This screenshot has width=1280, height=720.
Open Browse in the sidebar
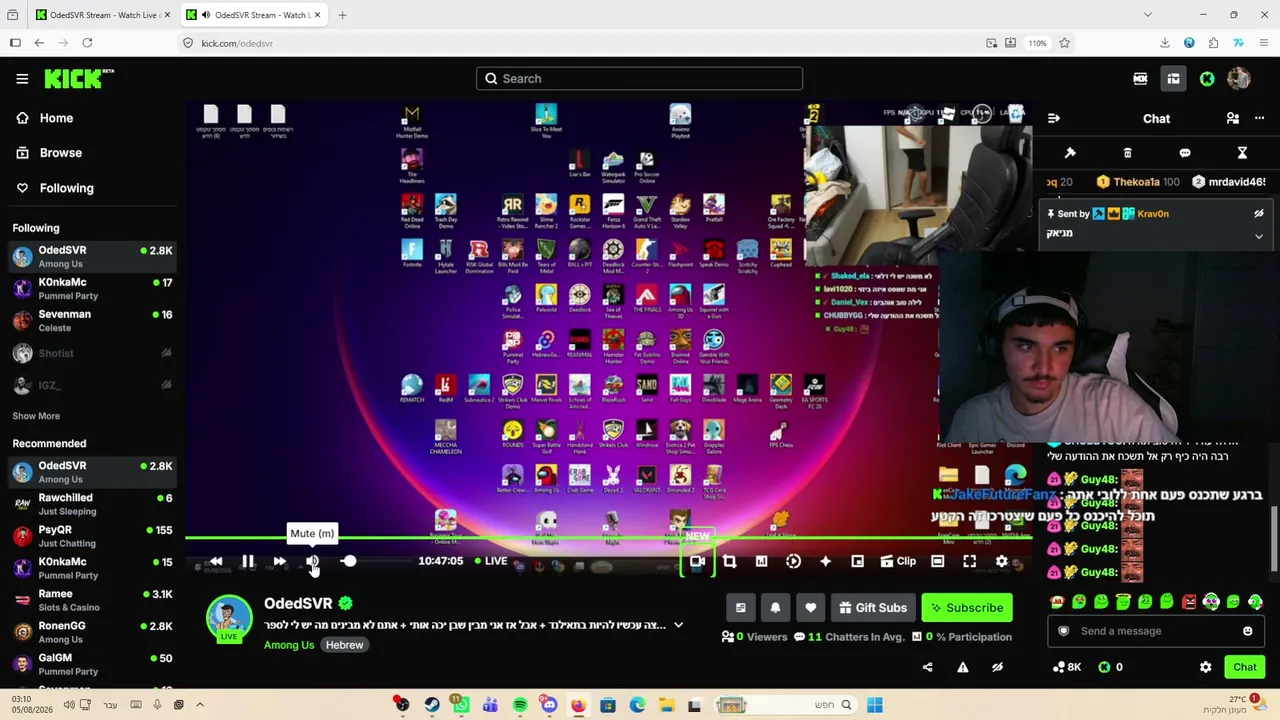pyautogui.click(x=93, y=153)
